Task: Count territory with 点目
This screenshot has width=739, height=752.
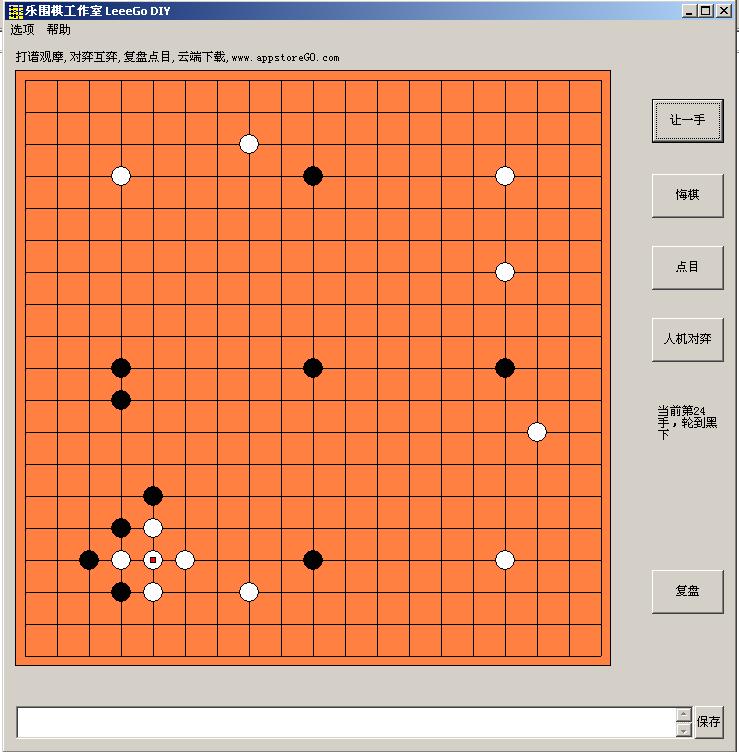Action: [x=687, y=267]
